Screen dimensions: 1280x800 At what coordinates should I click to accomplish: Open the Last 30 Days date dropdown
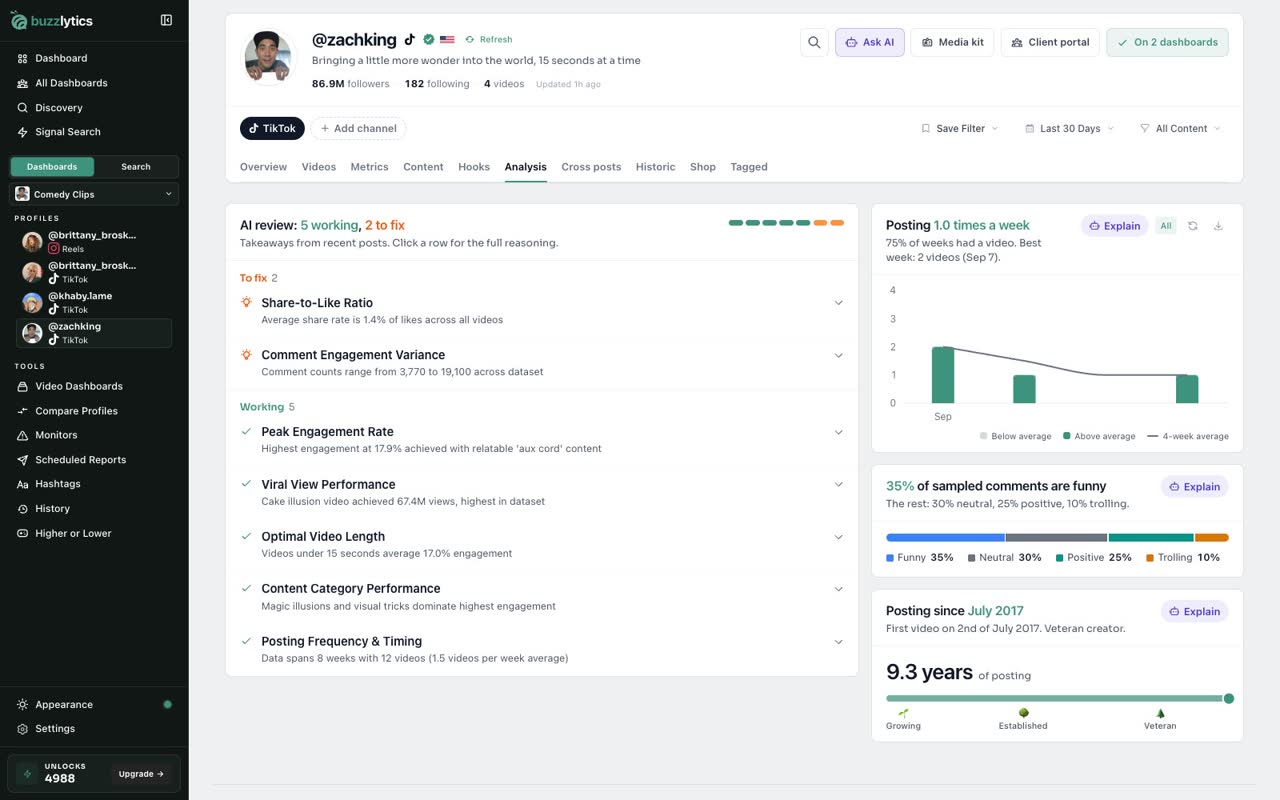(x=1068, y=128)
